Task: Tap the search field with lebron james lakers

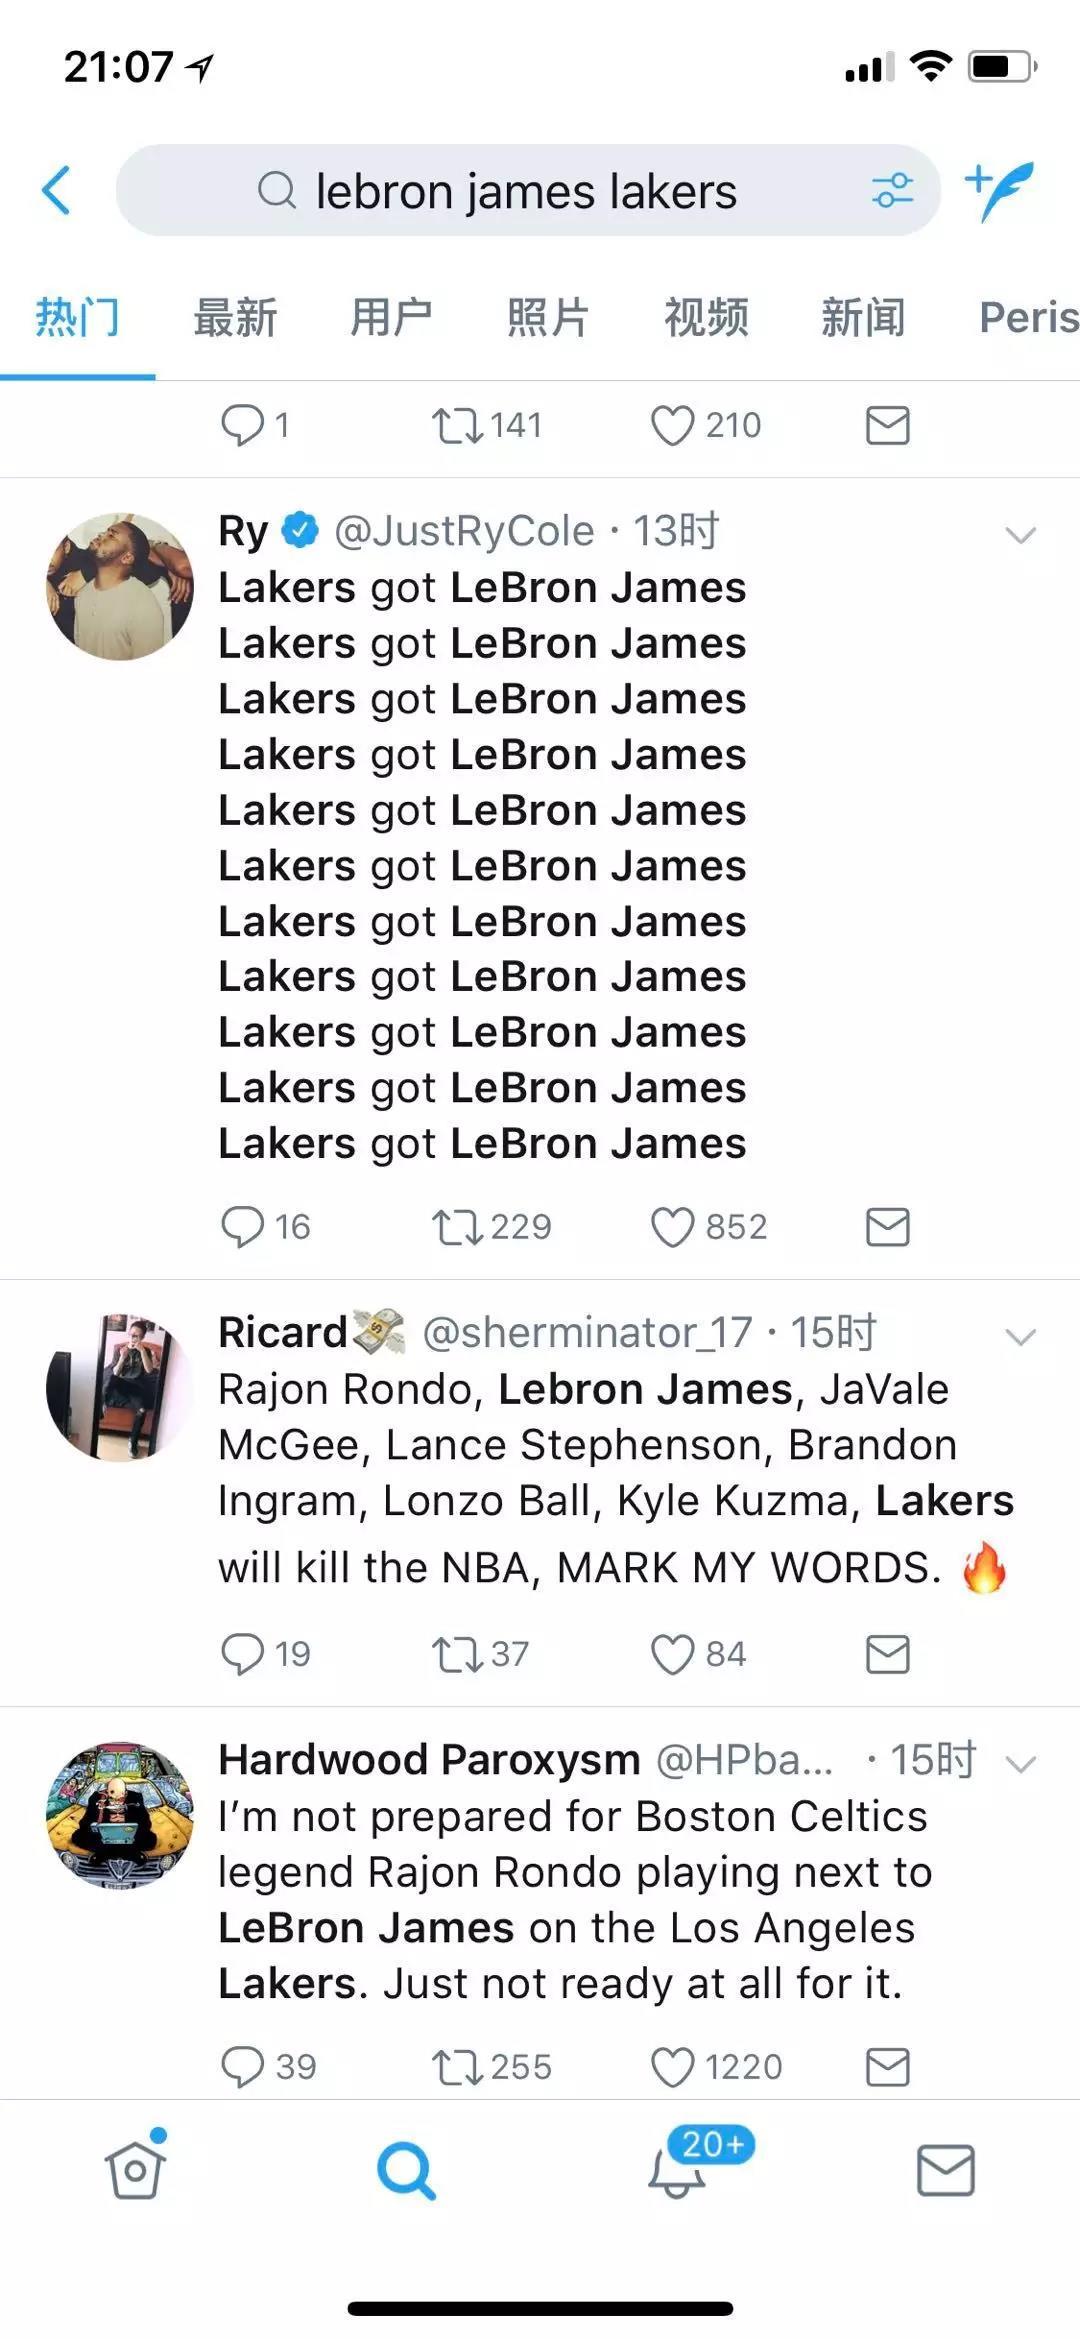Action: (x=526, y=190)
